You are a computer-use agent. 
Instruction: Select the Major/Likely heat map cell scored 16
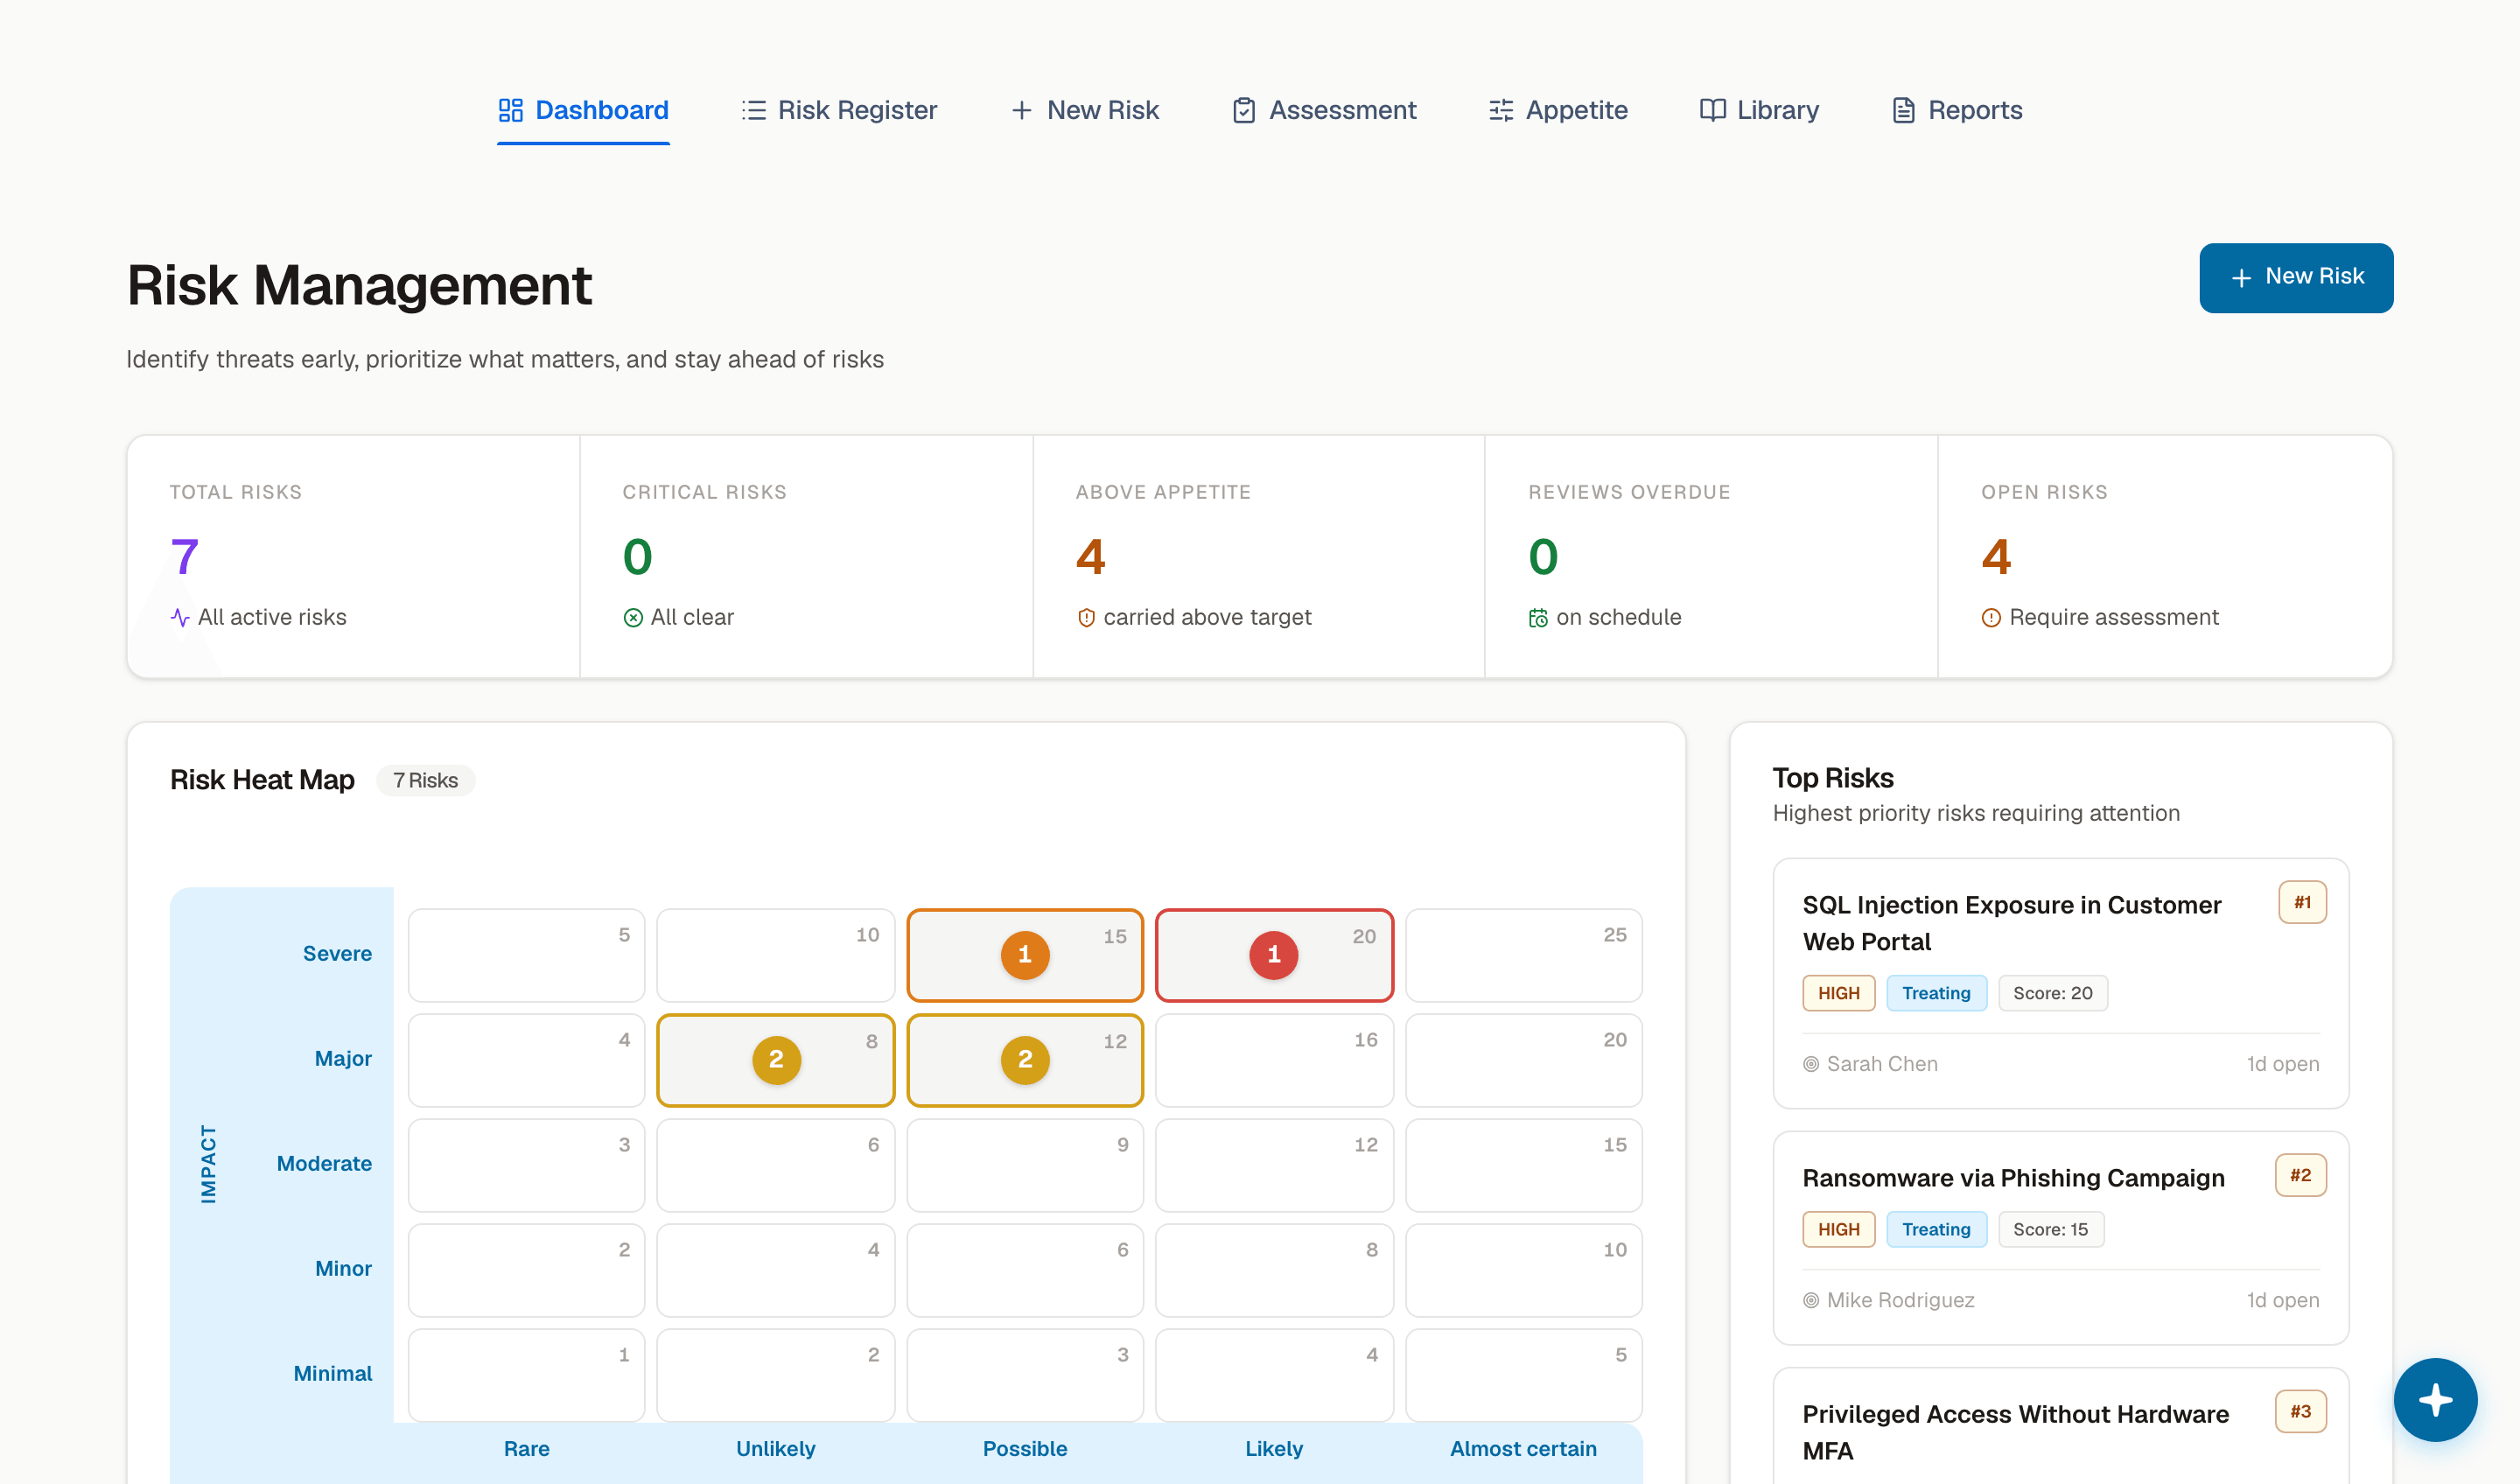tap(1273, 1059)
